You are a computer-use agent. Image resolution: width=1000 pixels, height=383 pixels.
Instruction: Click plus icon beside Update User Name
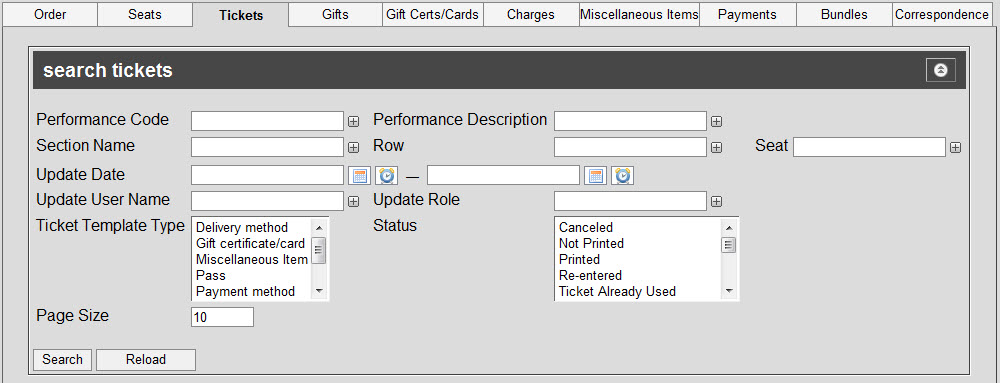[x=353, y=201]
